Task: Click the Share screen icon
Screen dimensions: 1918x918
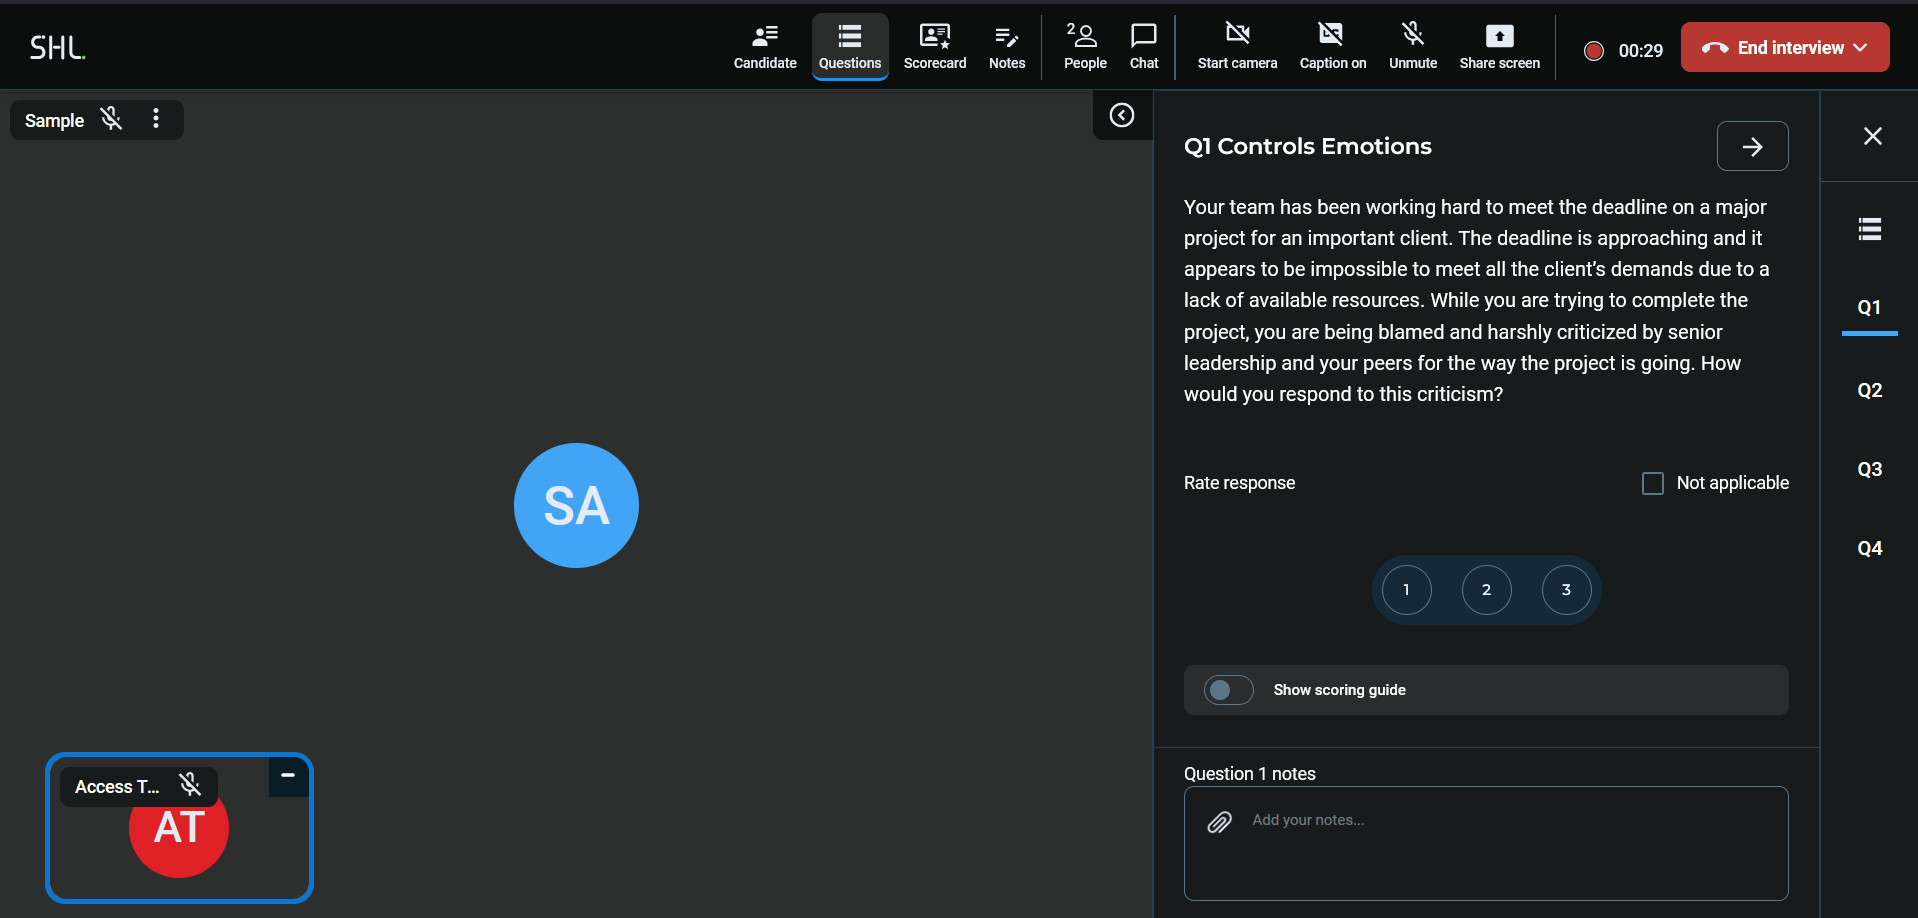Action: click(x=1498, y=37)
